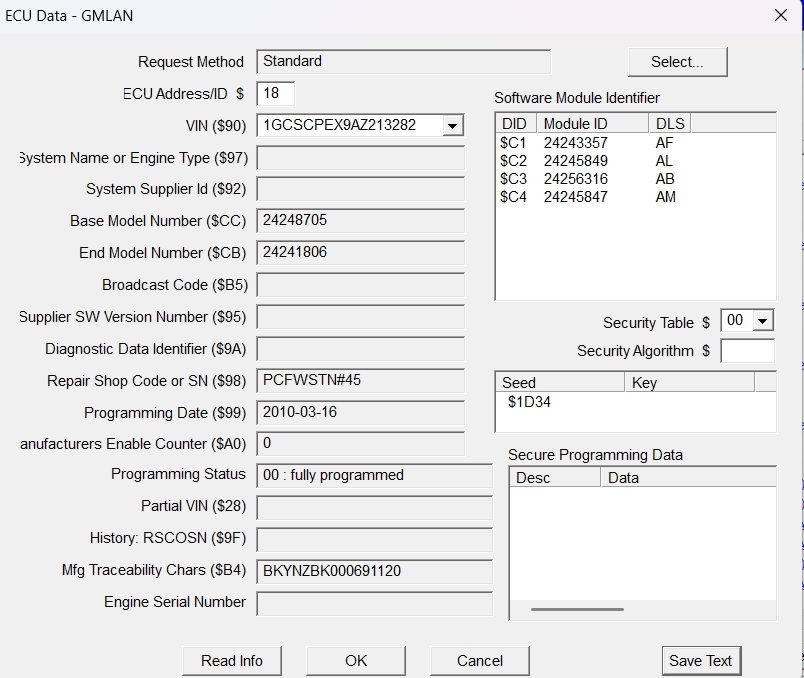Click the Module ID column header

(x=593, y=124)
